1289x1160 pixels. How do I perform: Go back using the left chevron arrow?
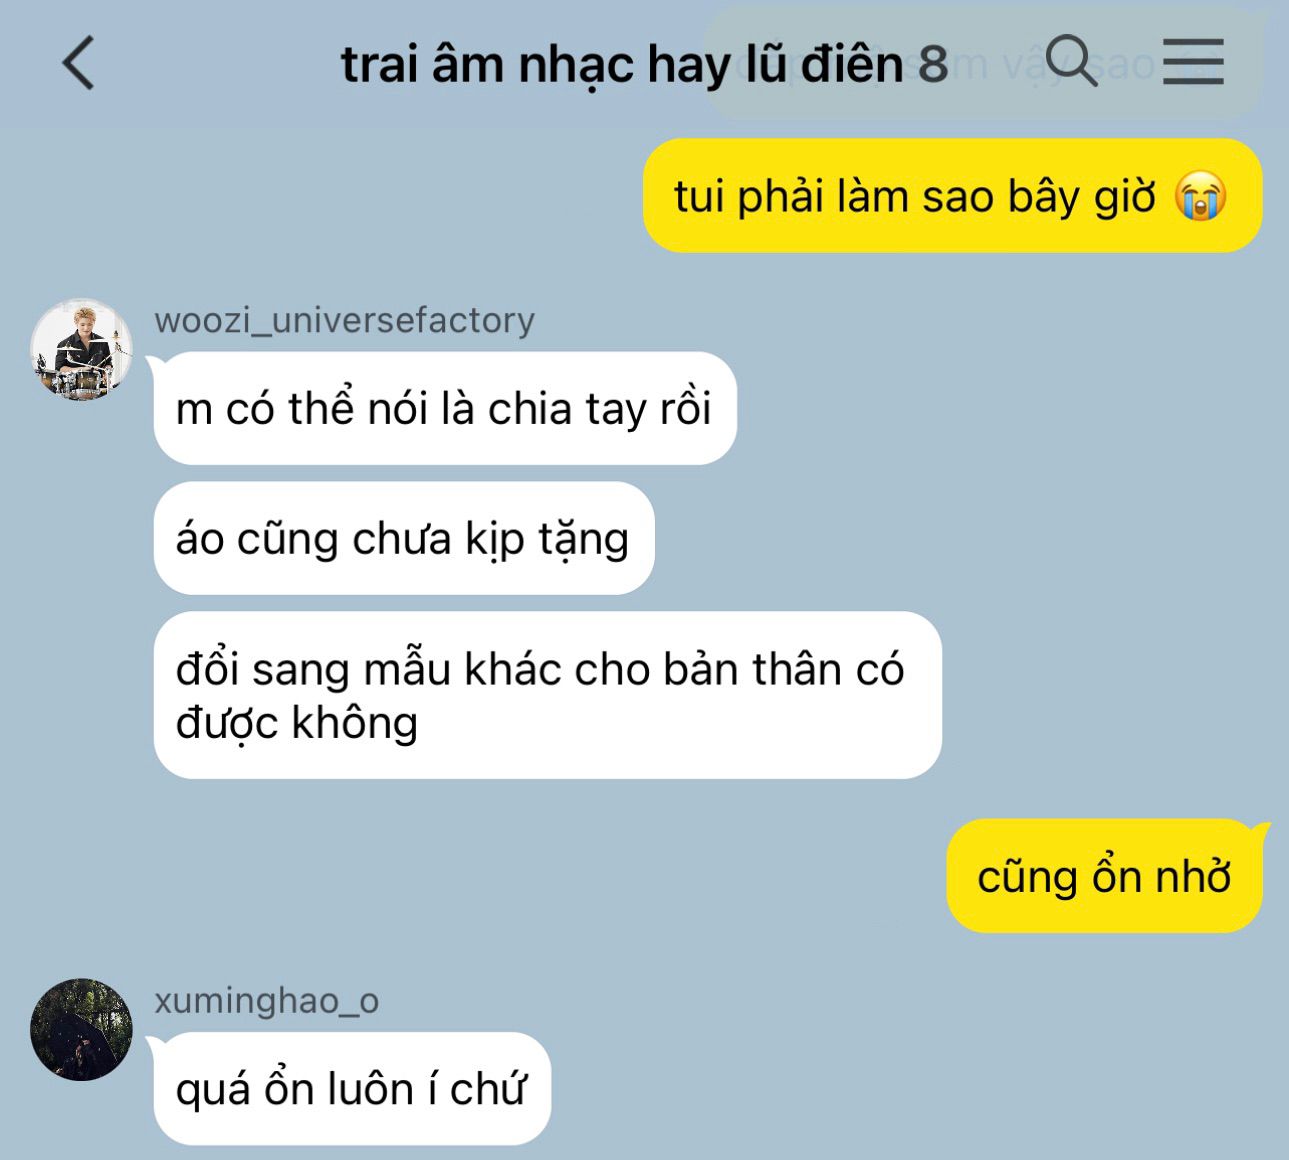click(x=78, y=63)
